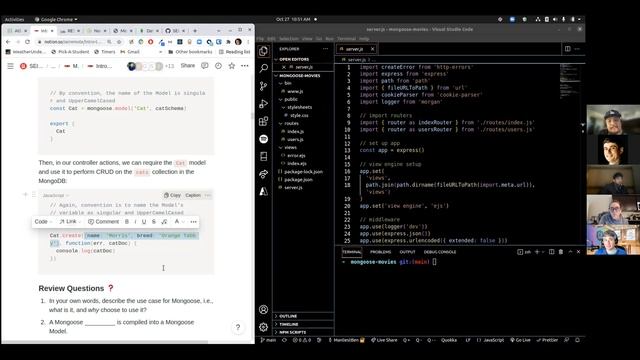Open Notion comments icon
The image size is (640, 360).
click(x=204, y=66)
